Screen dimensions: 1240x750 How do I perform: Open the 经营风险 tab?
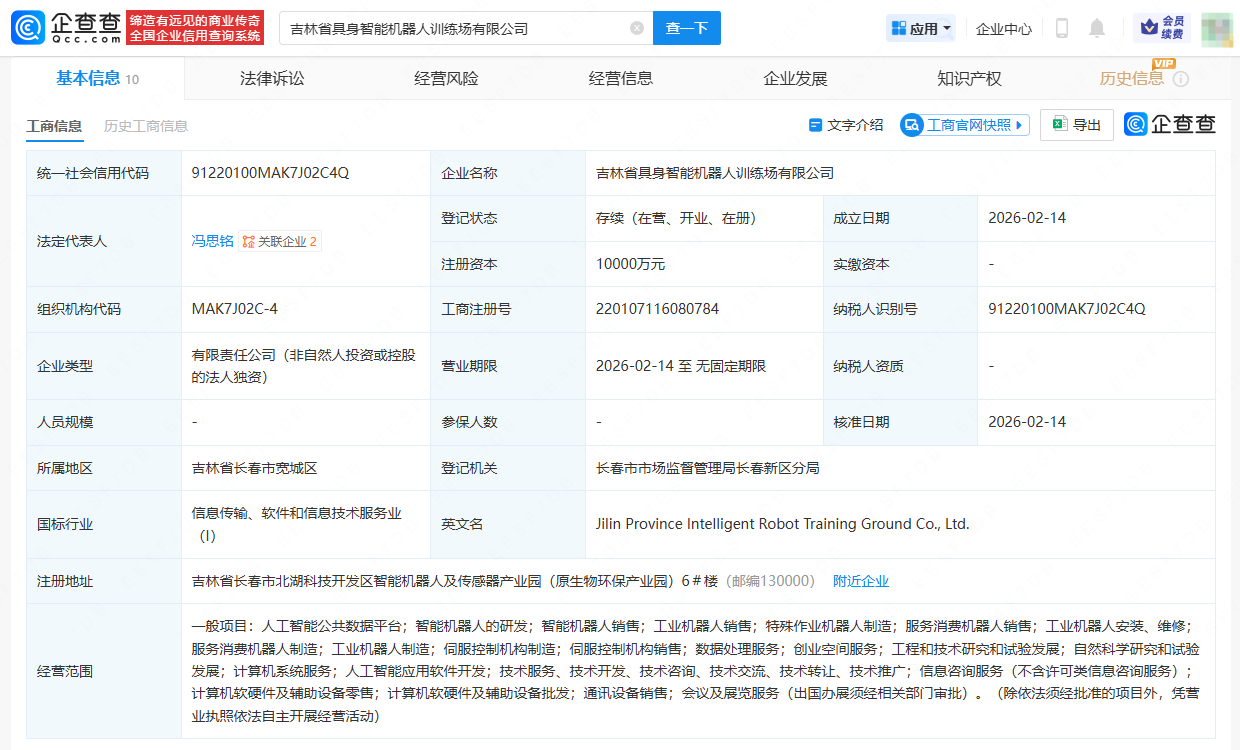[445, 78]
